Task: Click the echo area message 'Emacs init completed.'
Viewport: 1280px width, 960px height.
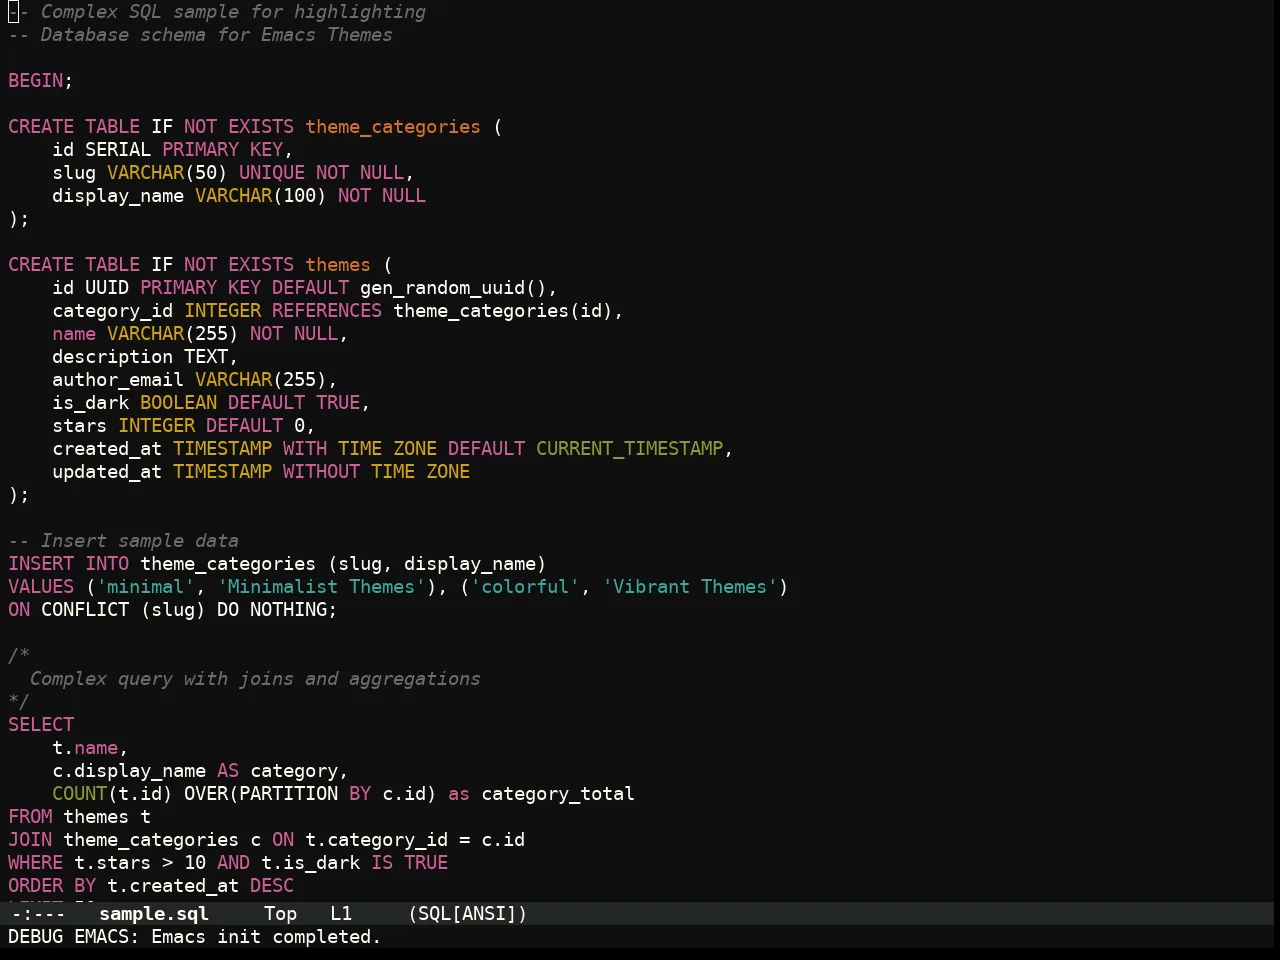Action: (x=266, y=937)
